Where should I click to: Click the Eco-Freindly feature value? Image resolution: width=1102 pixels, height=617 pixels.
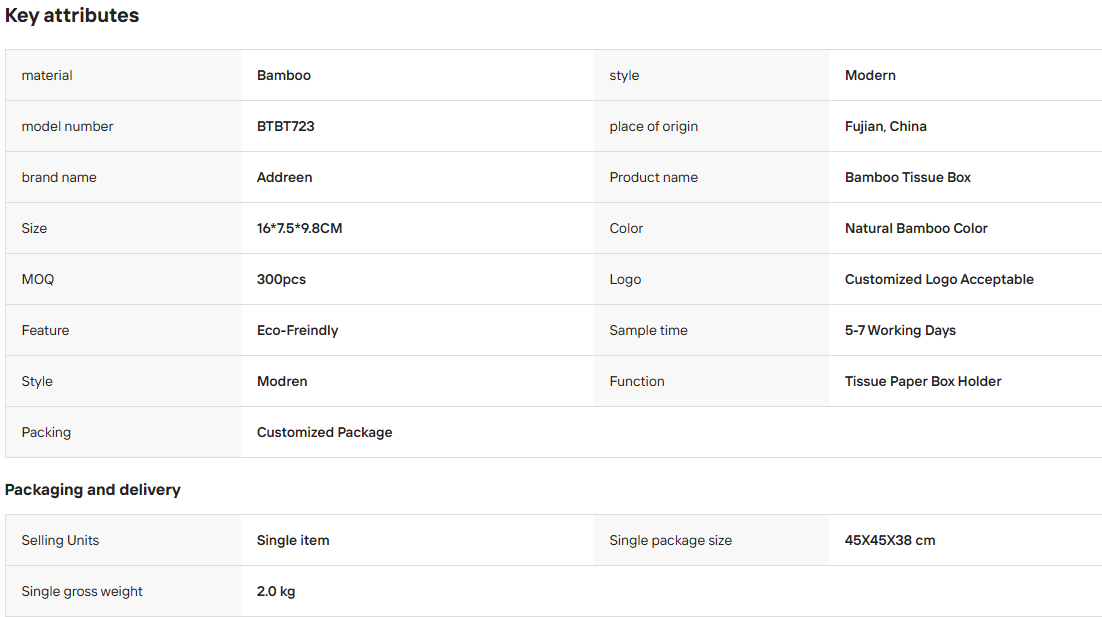coord(297,330)
